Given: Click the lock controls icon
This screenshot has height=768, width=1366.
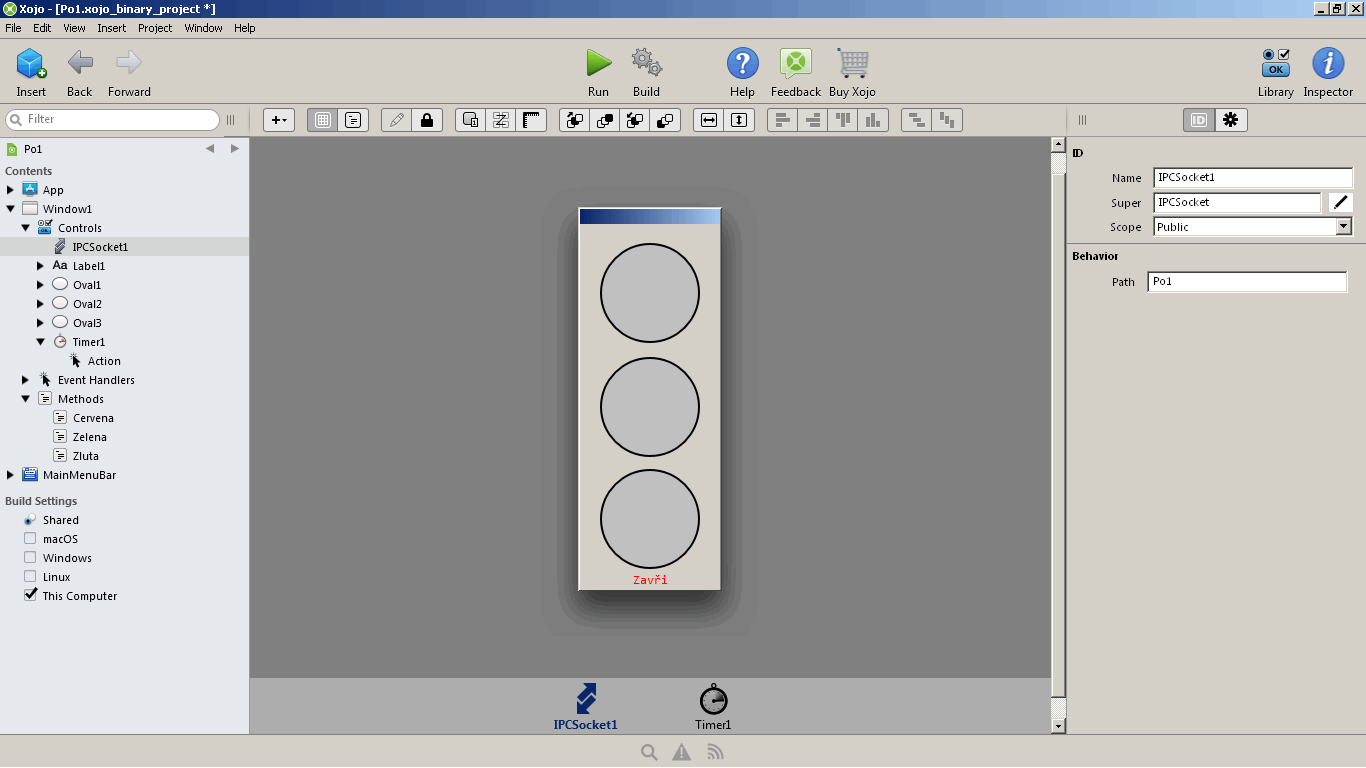Looking at the screenshot, I should coord(427,120).
